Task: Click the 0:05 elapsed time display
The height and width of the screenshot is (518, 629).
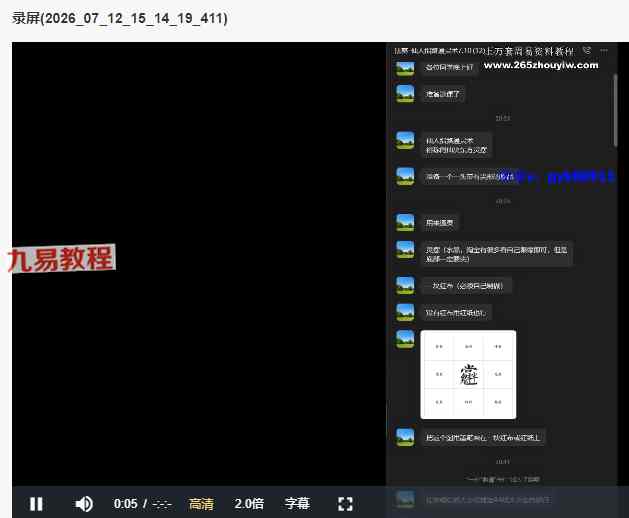Action: pyautogui.click(x=126, y=504)
